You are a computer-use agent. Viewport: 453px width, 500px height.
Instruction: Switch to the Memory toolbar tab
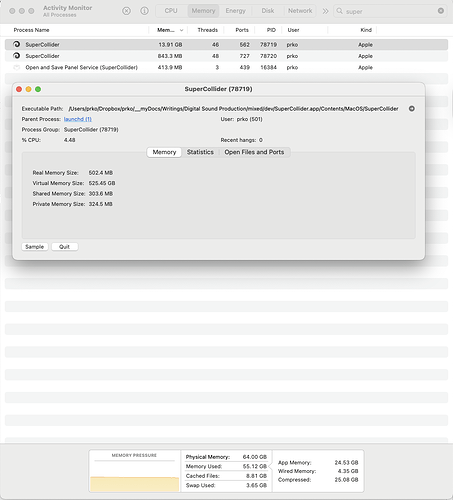coord(203,11)
